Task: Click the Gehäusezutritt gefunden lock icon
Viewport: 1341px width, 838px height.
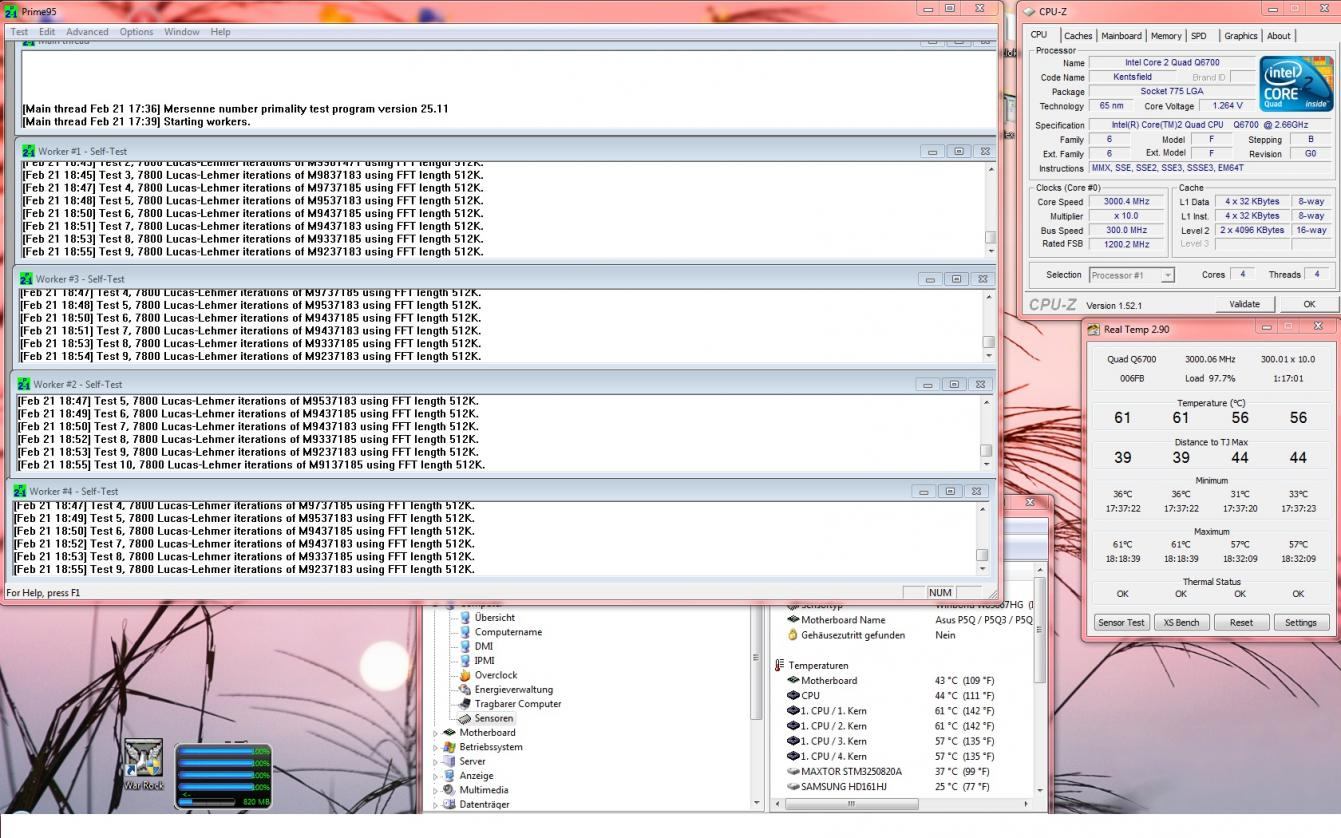Action: click(x=793, y=634)
